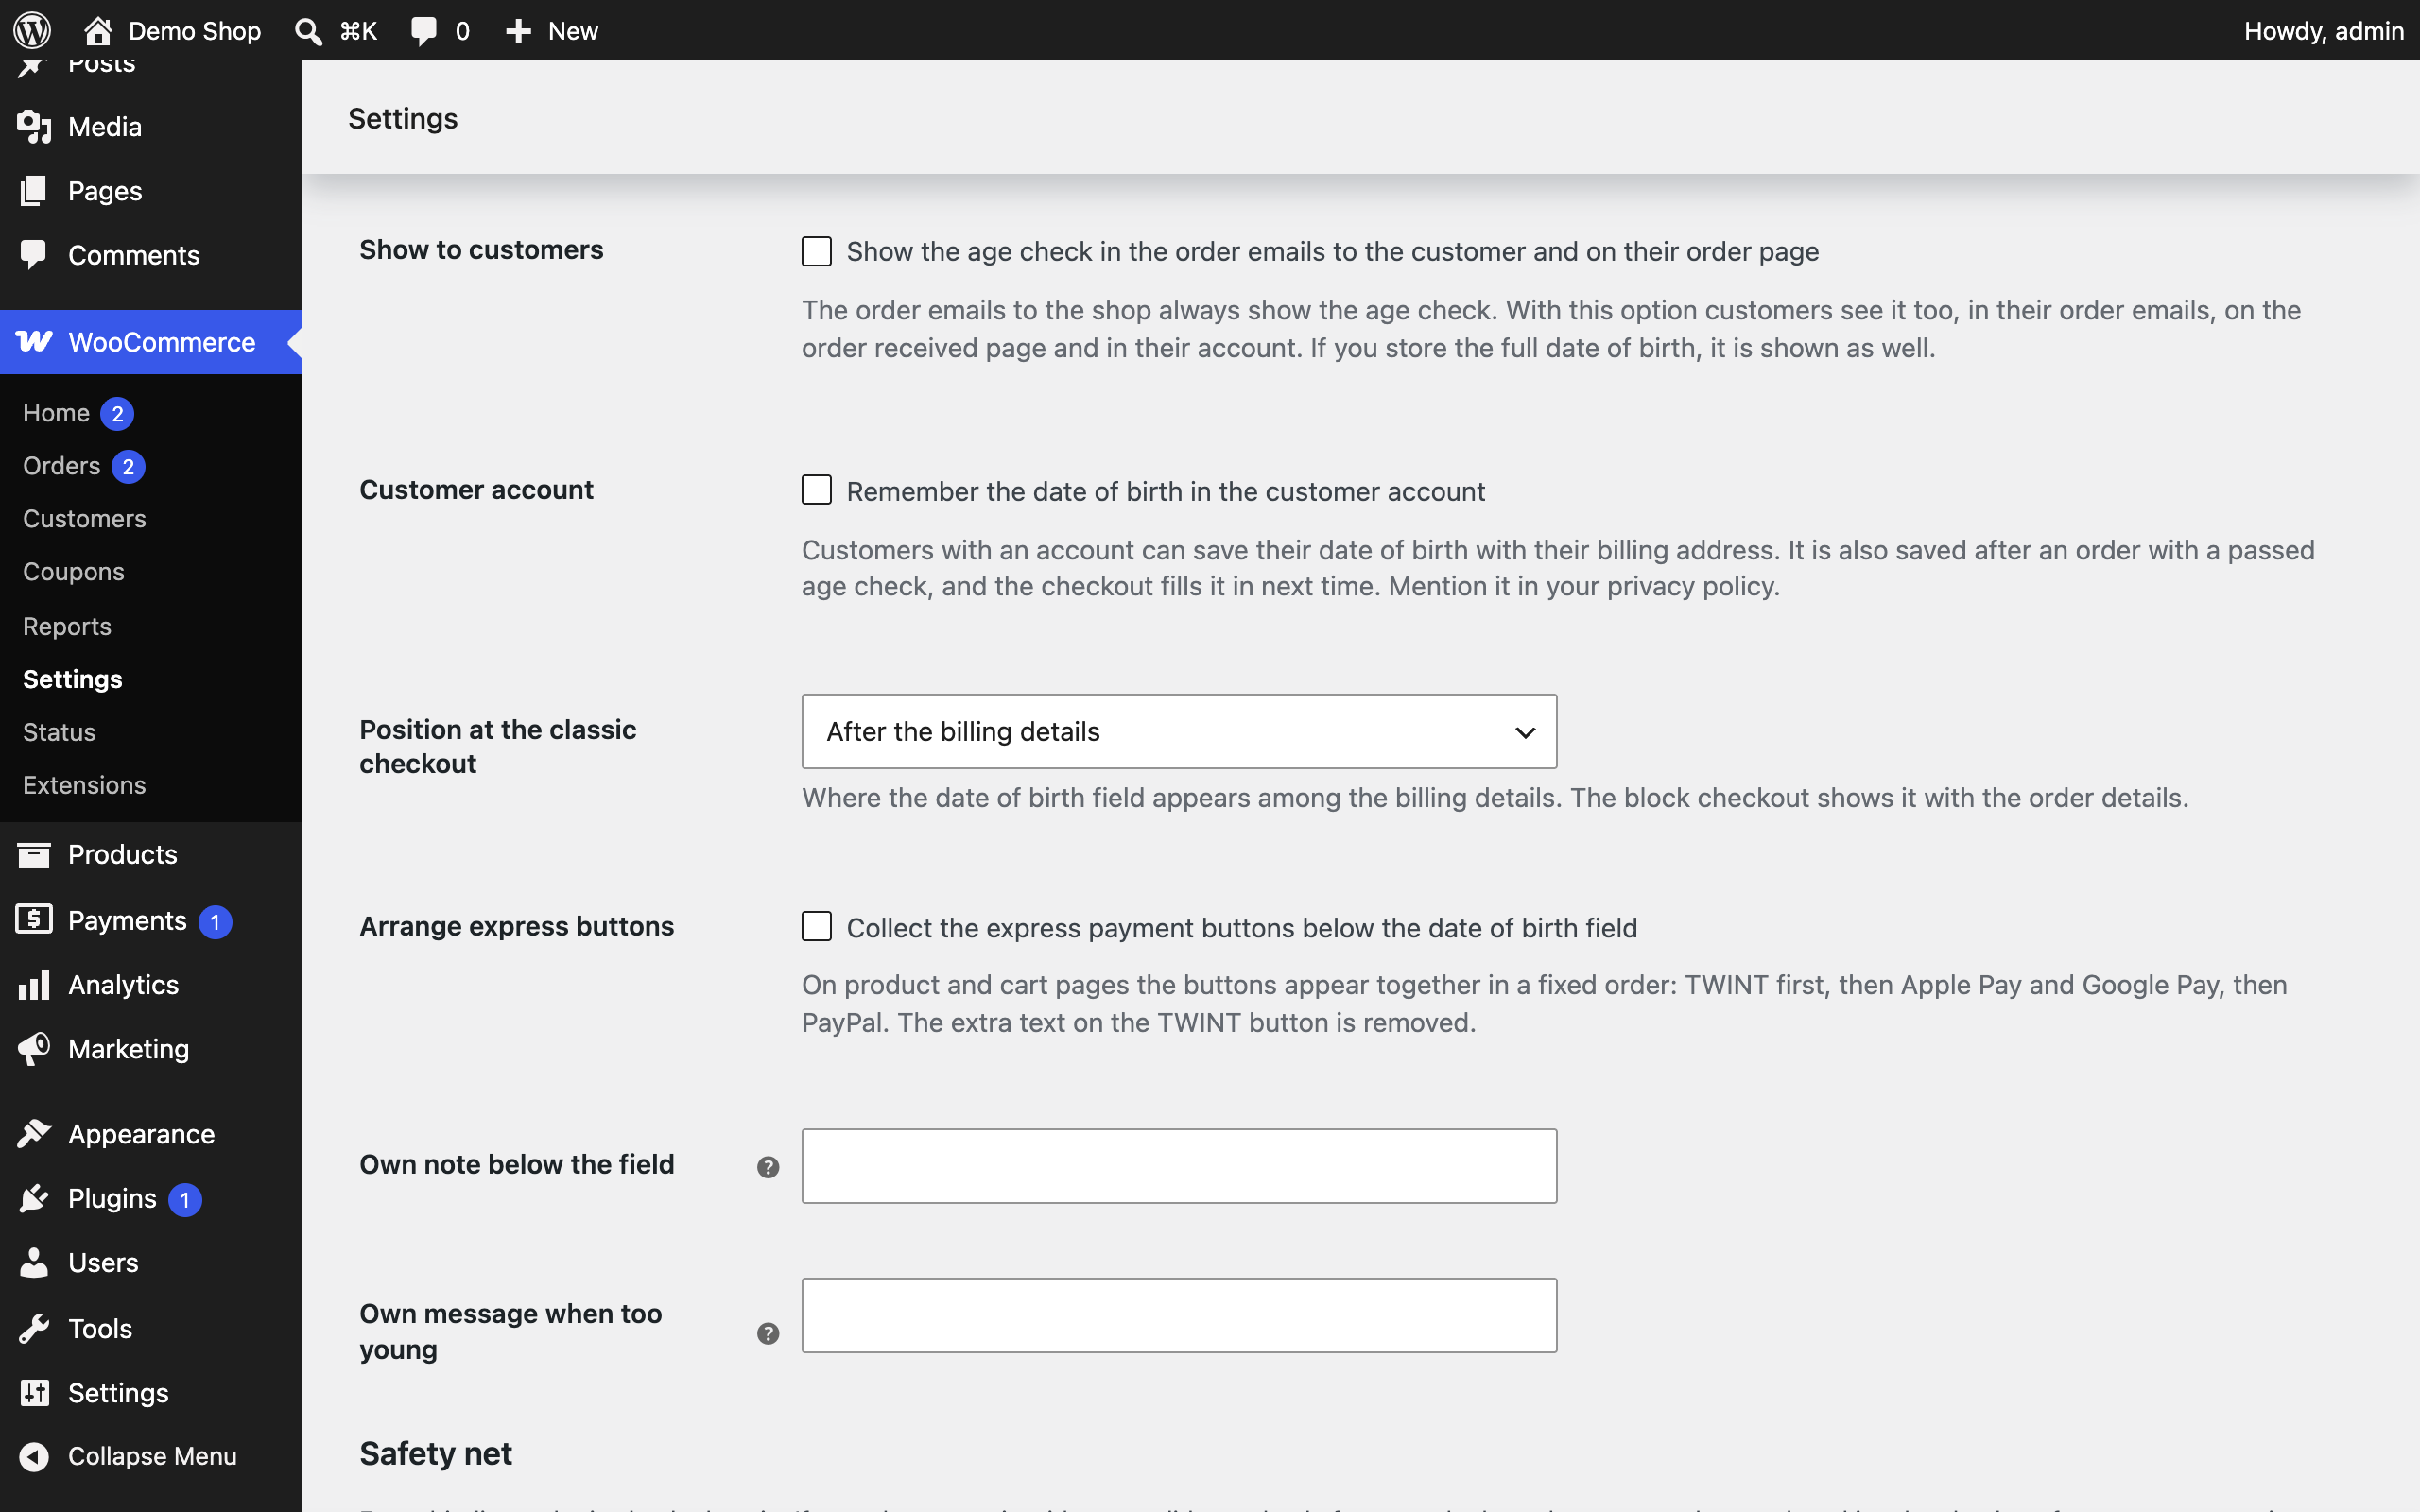This screenshot has height=1512, width=2420.
Task: Open the Media library icon
Action: [x=34, y=127]
